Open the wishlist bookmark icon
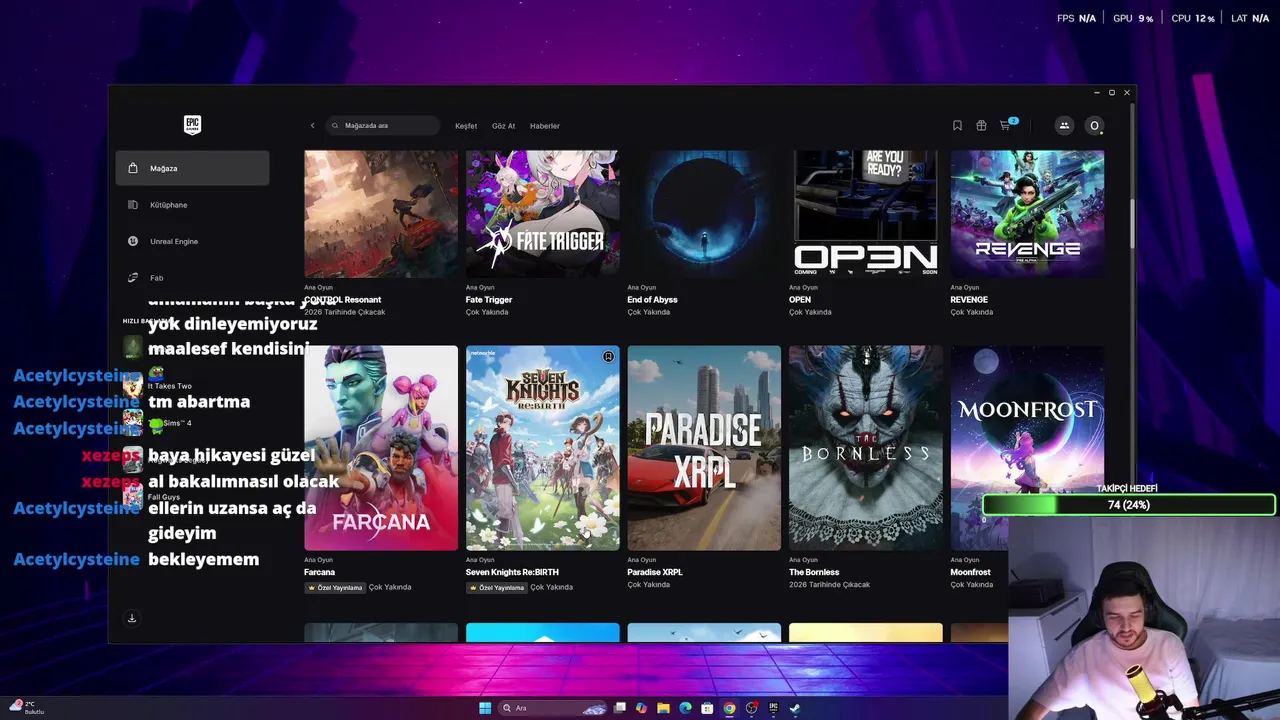The height and width of the screenshot is (720, 1280). tap(957, 125)
